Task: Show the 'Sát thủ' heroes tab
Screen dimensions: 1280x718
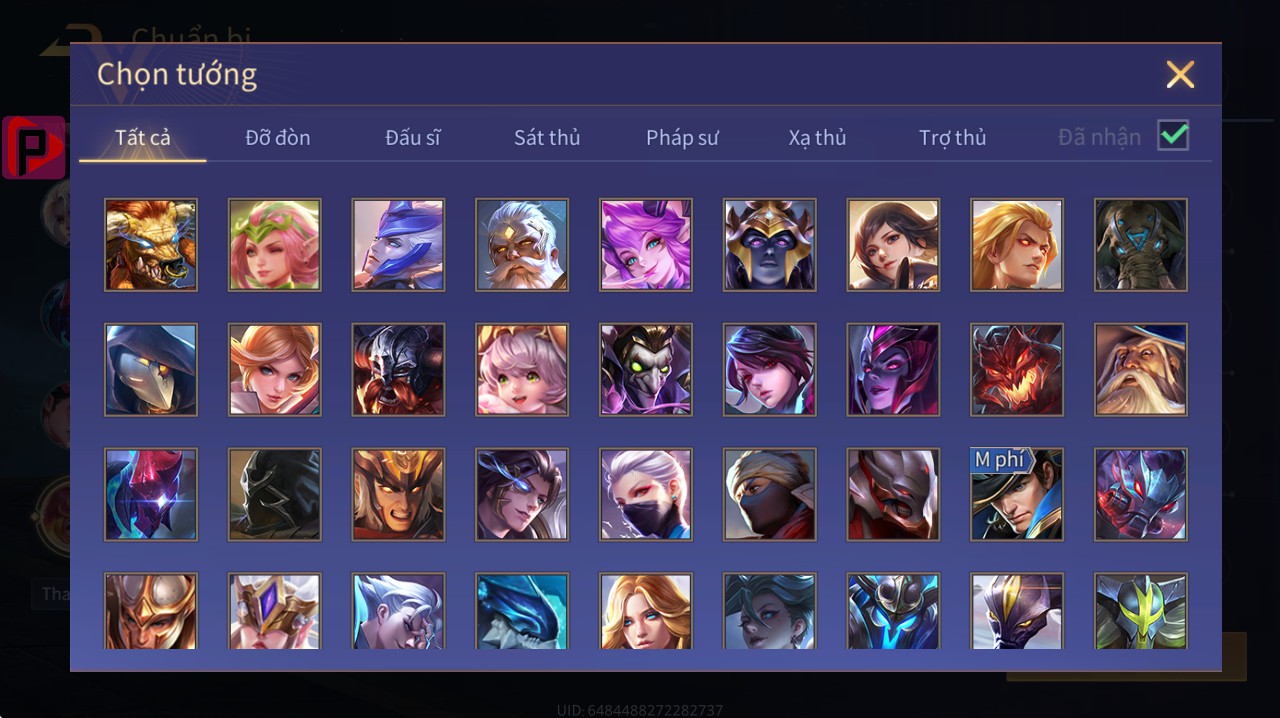Action: point(547,138)
